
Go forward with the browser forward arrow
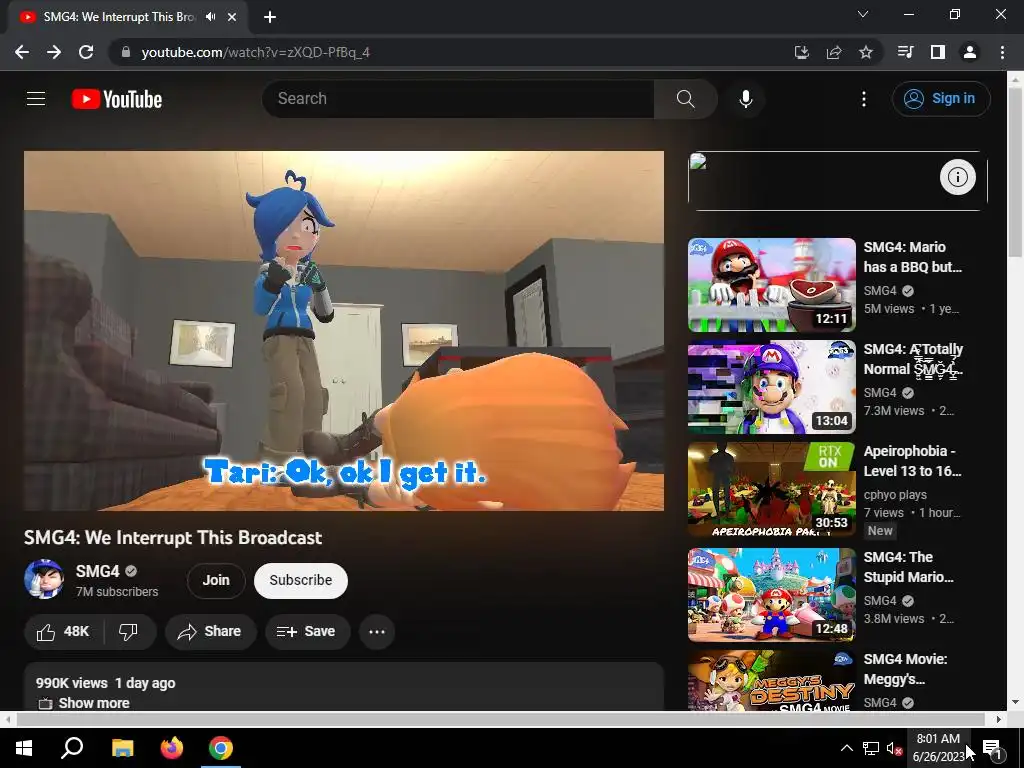[54, 52]
